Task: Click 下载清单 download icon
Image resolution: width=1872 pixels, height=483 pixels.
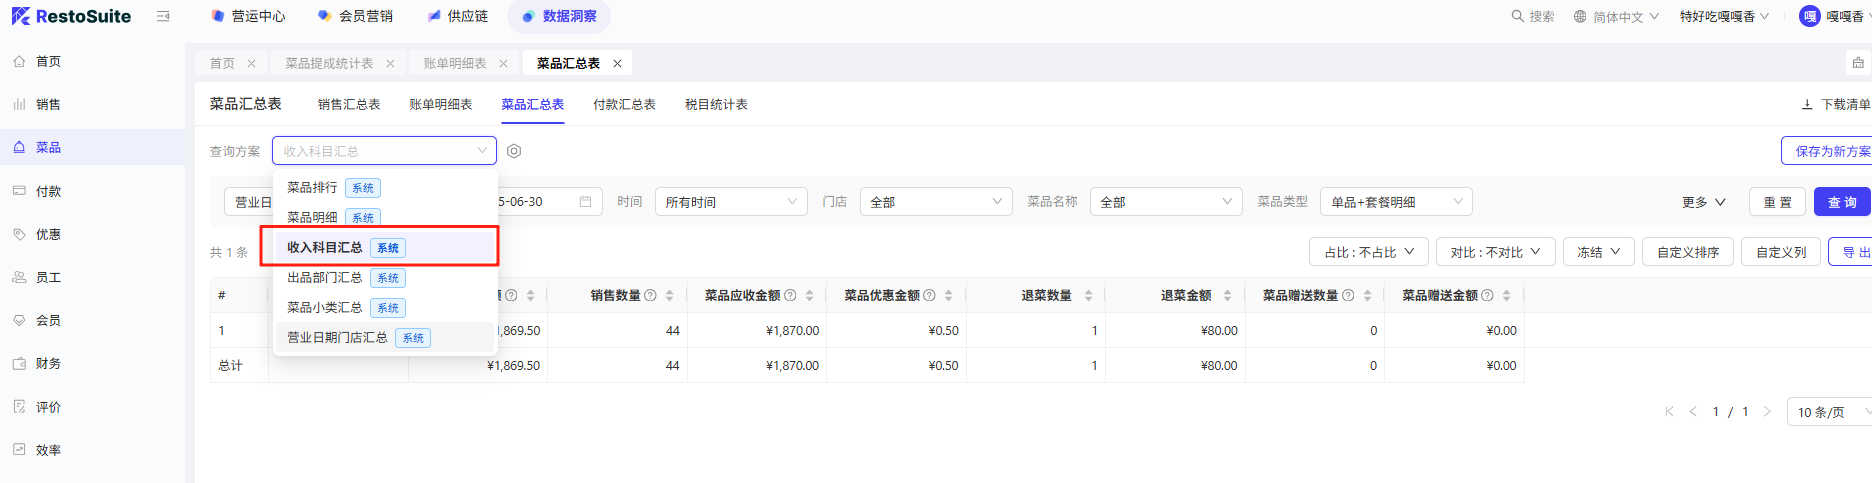Action: point(1807,105)
